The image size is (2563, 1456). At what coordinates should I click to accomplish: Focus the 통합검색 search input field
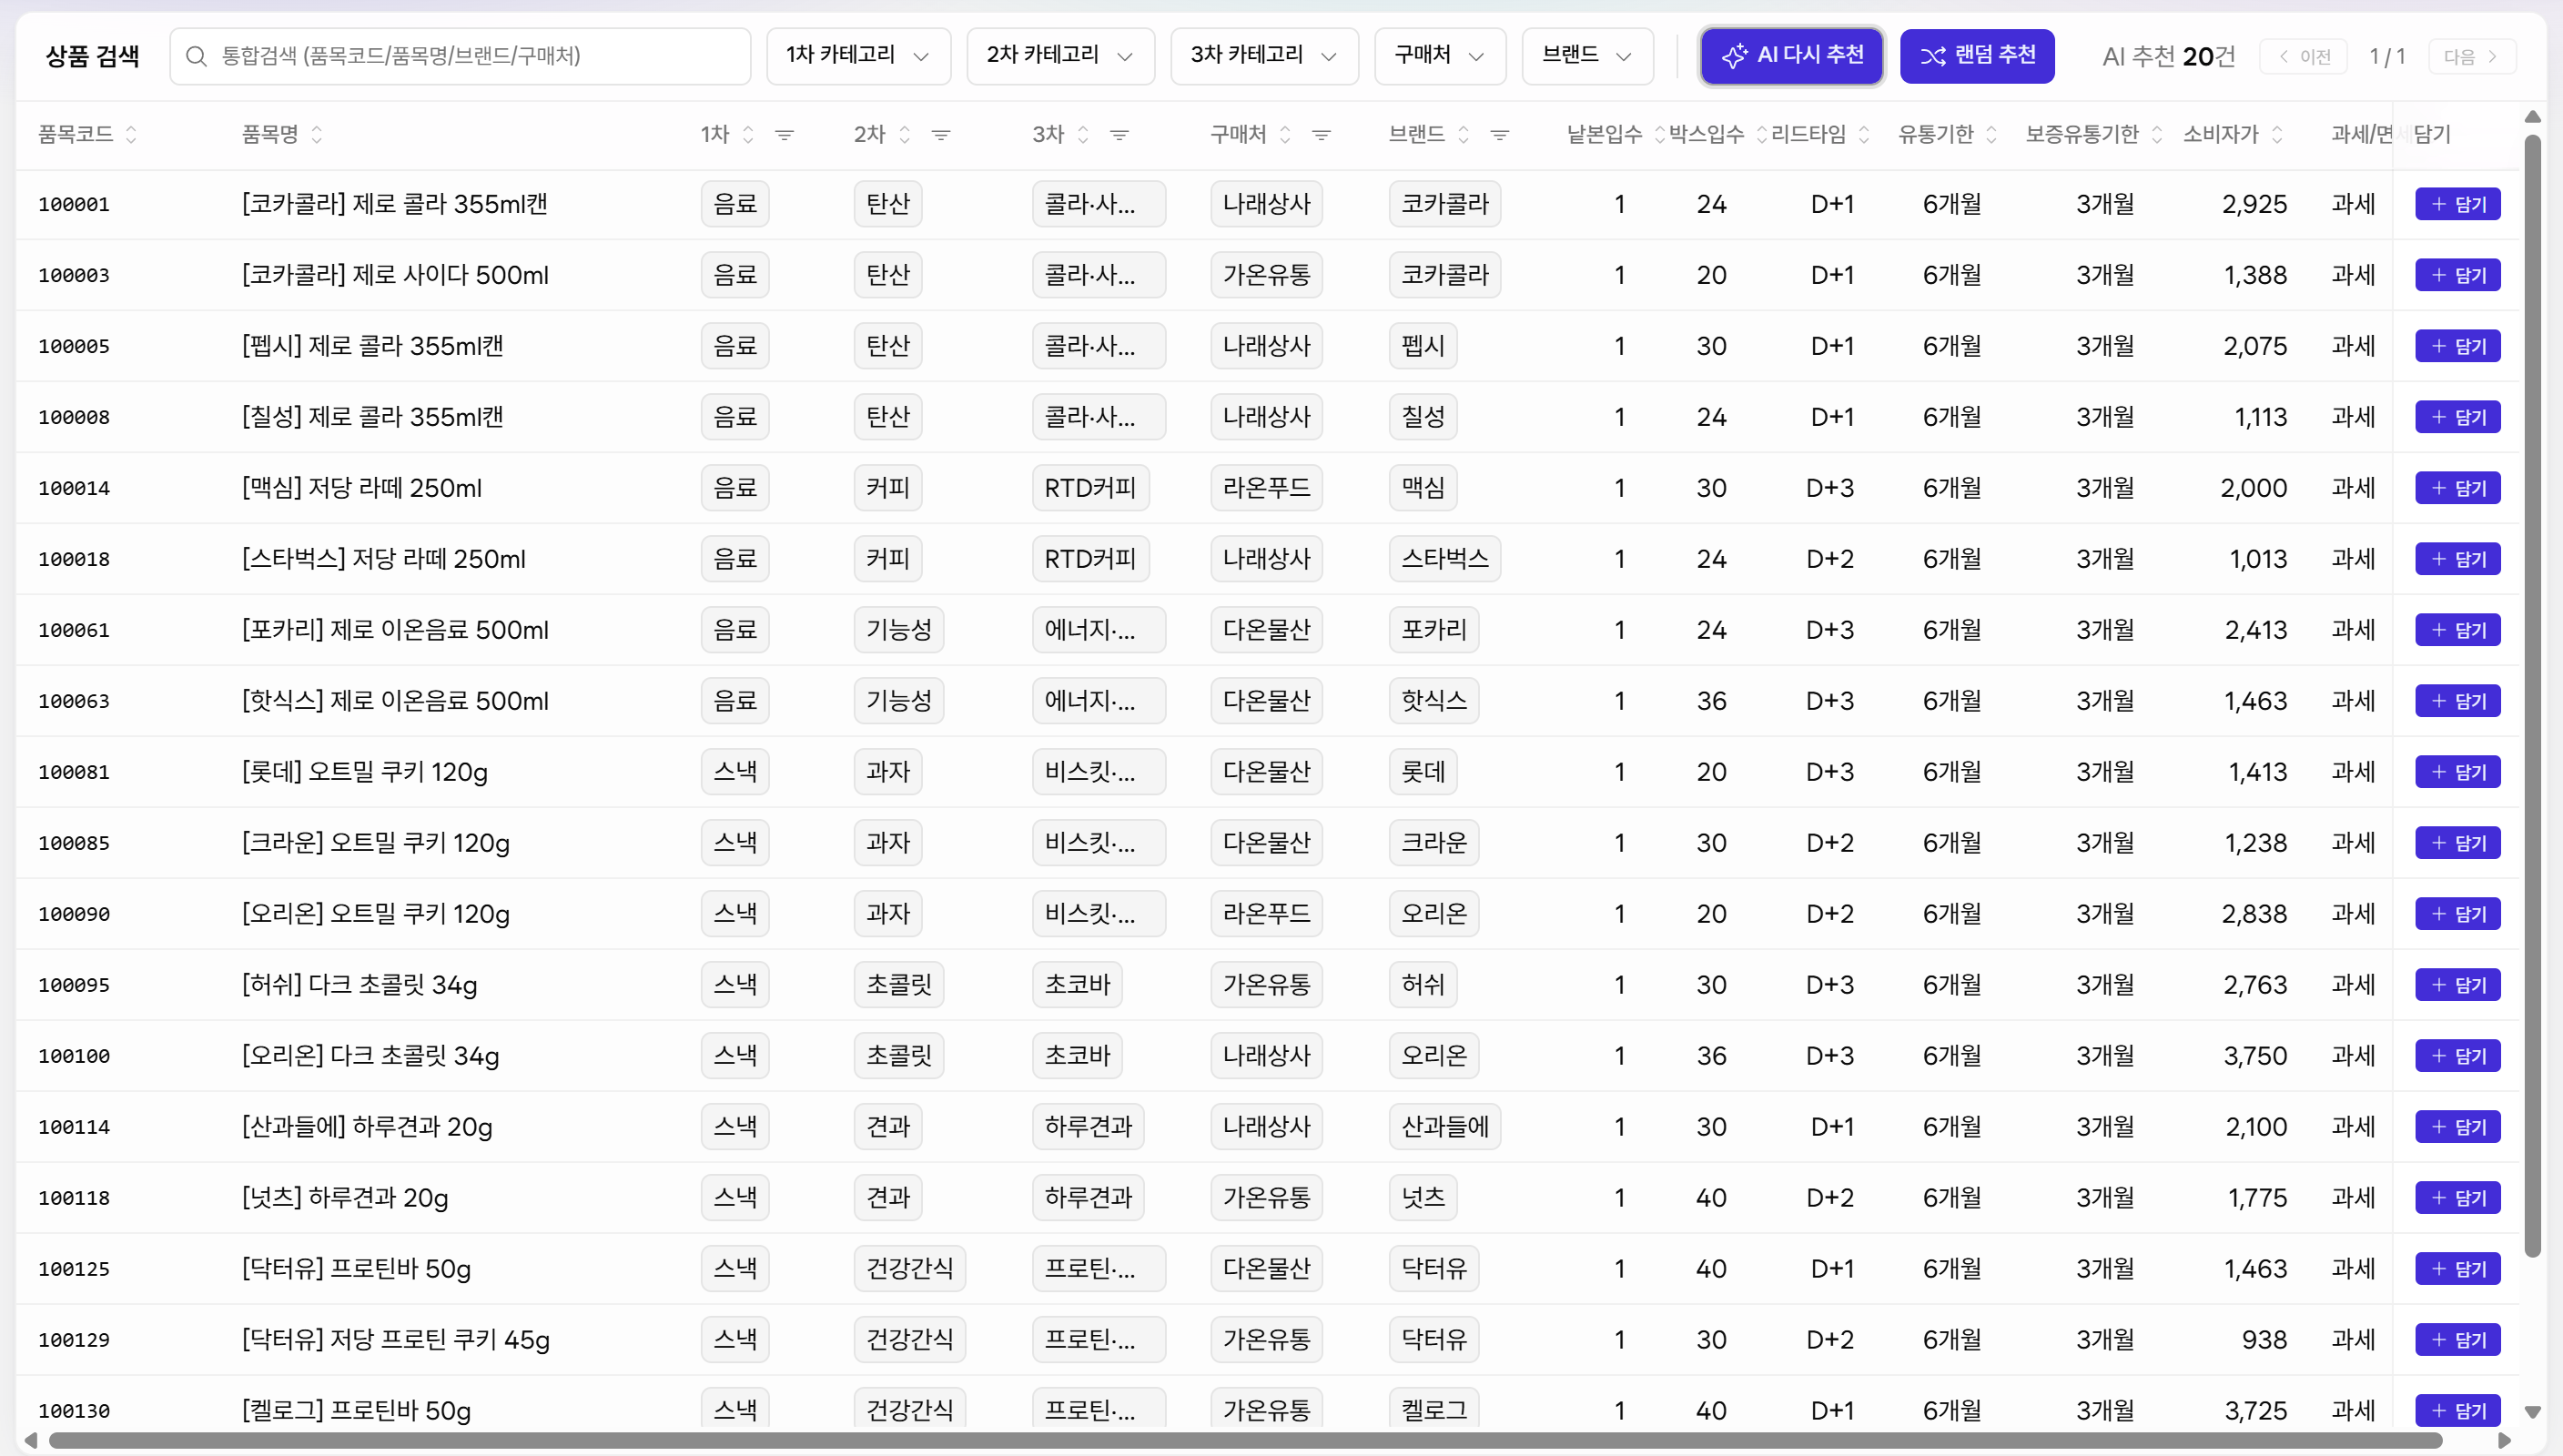[x=460, y=56]
